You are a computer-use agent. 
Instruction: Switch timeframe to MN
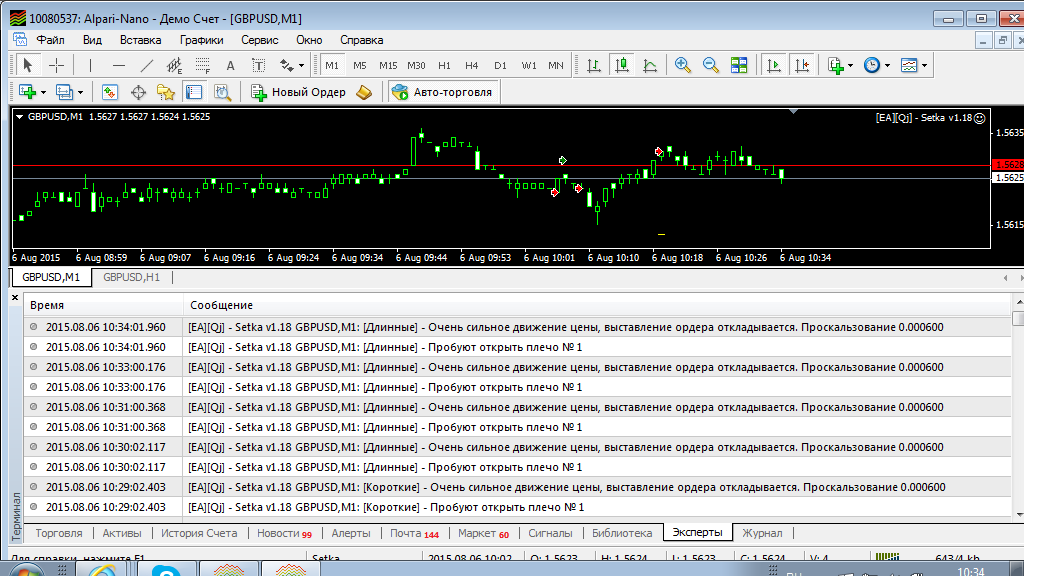pyautogui.click(x=556, y=65)
